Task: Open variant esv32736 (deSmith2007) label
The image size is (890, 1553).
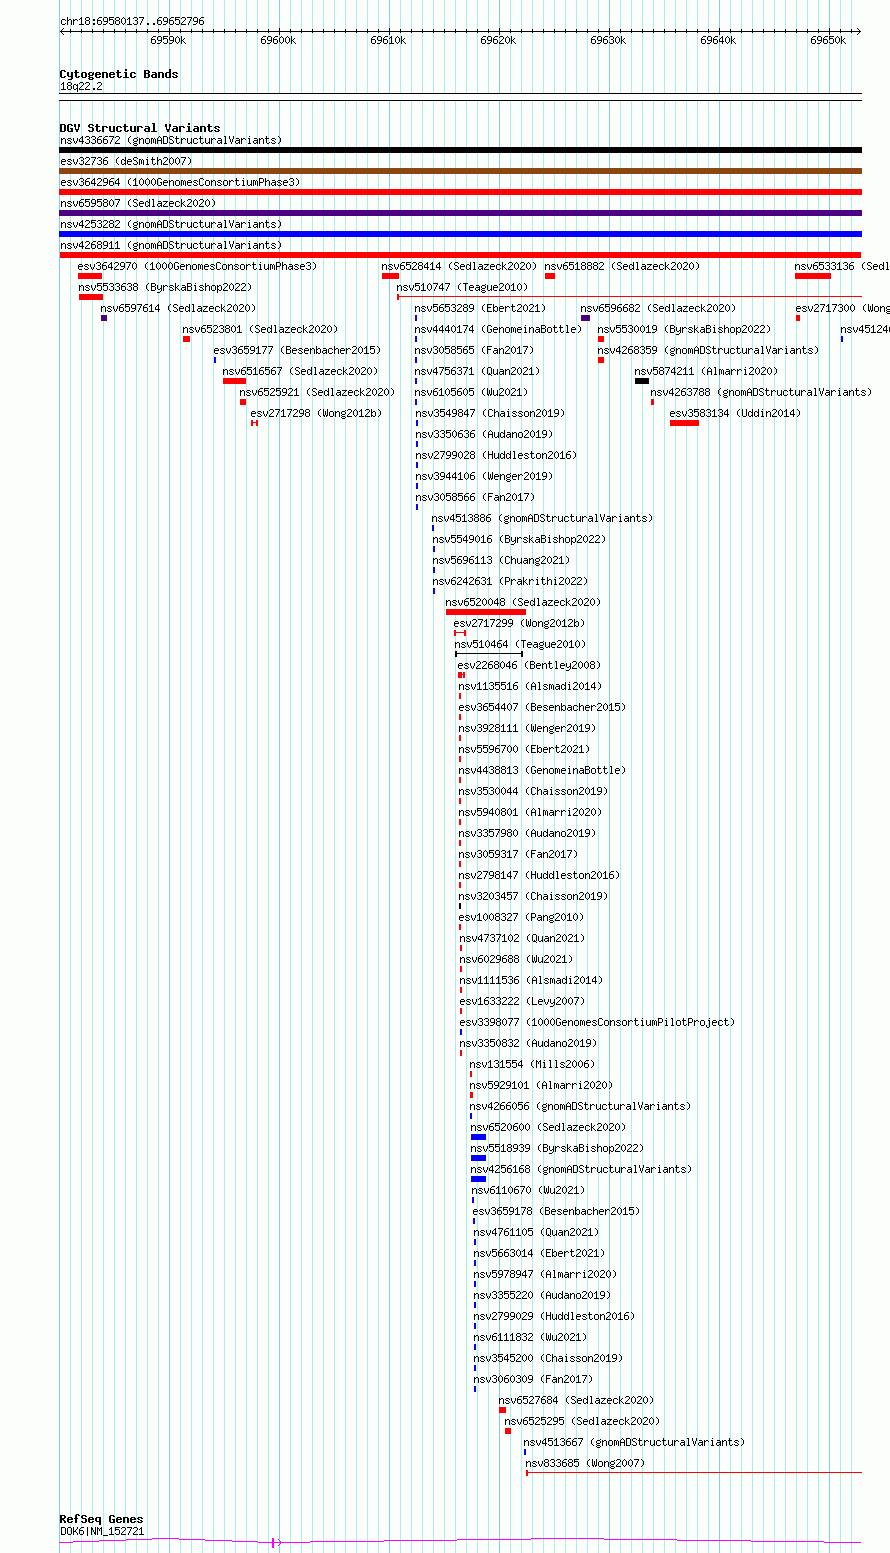Action: 126,161
